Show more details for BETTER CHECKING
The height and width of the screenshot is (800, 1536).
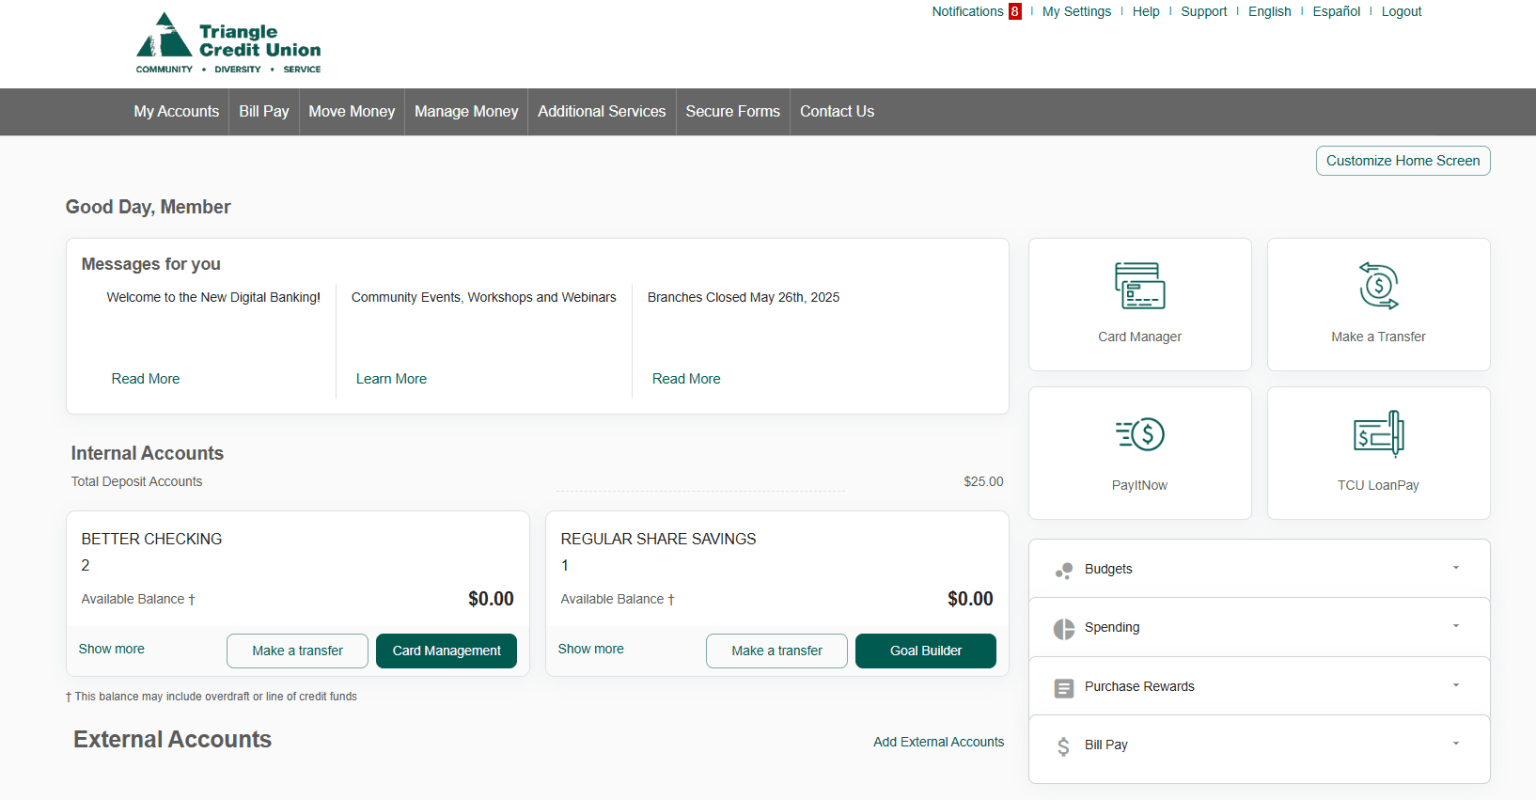111,648
